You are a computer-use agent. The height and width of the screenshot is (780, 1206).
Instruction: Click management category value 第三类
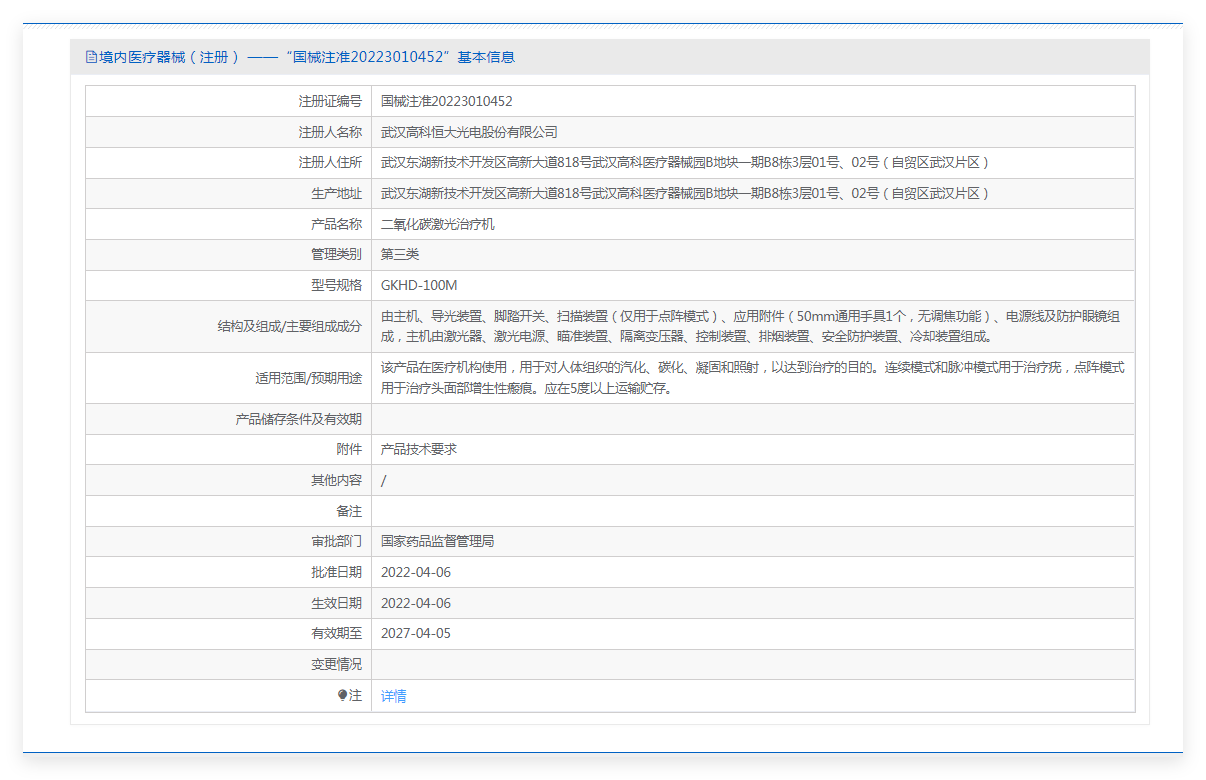pos(400,255)
